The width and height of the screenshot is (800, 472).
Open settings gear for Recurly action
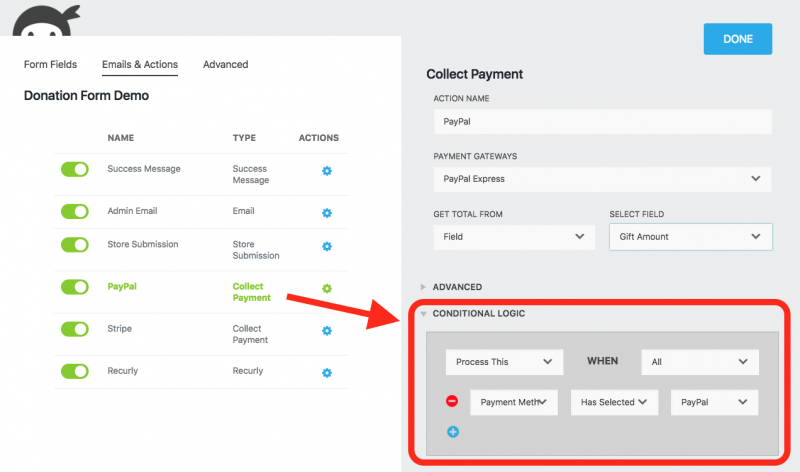click(x=327, y=373)
